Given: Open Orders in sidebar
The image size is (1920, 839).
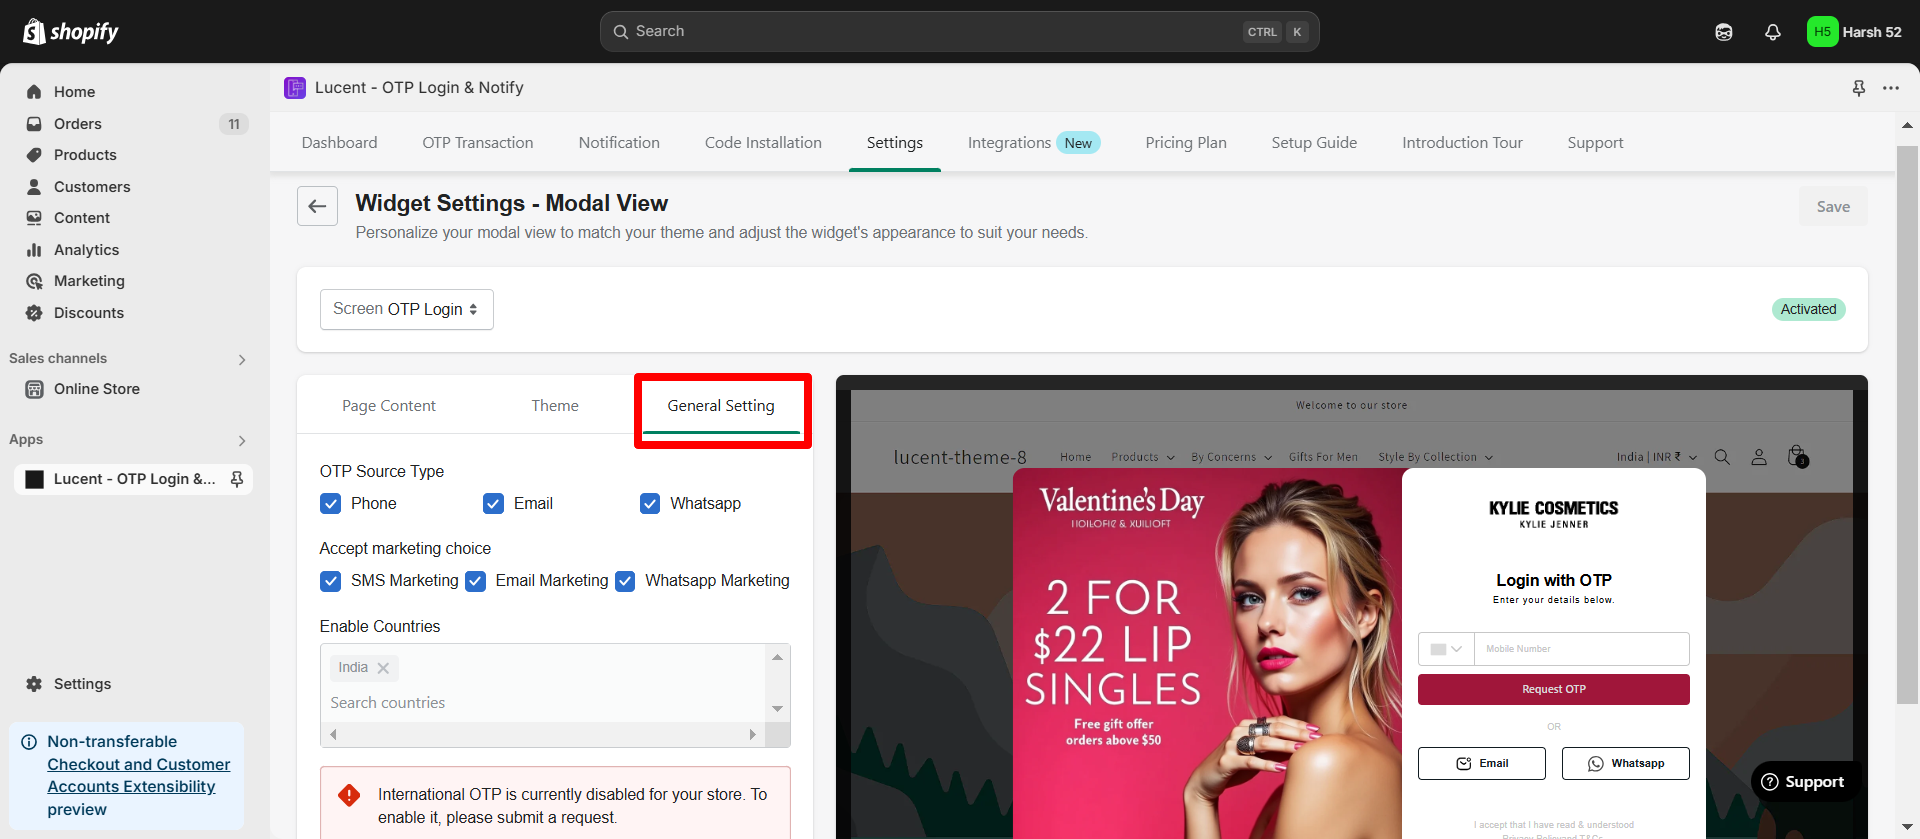Looking at the screenshot, I should (x=78, y=124).
